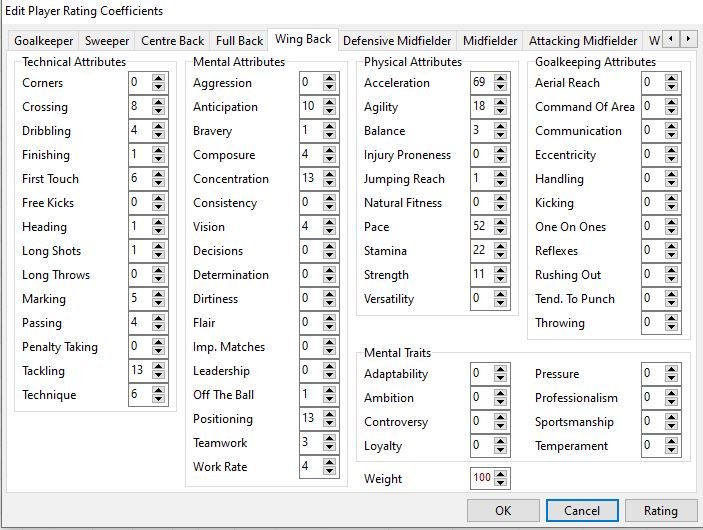703x530 pixels.
Task: Decrease Agility with down arrow
Action: 500,111
